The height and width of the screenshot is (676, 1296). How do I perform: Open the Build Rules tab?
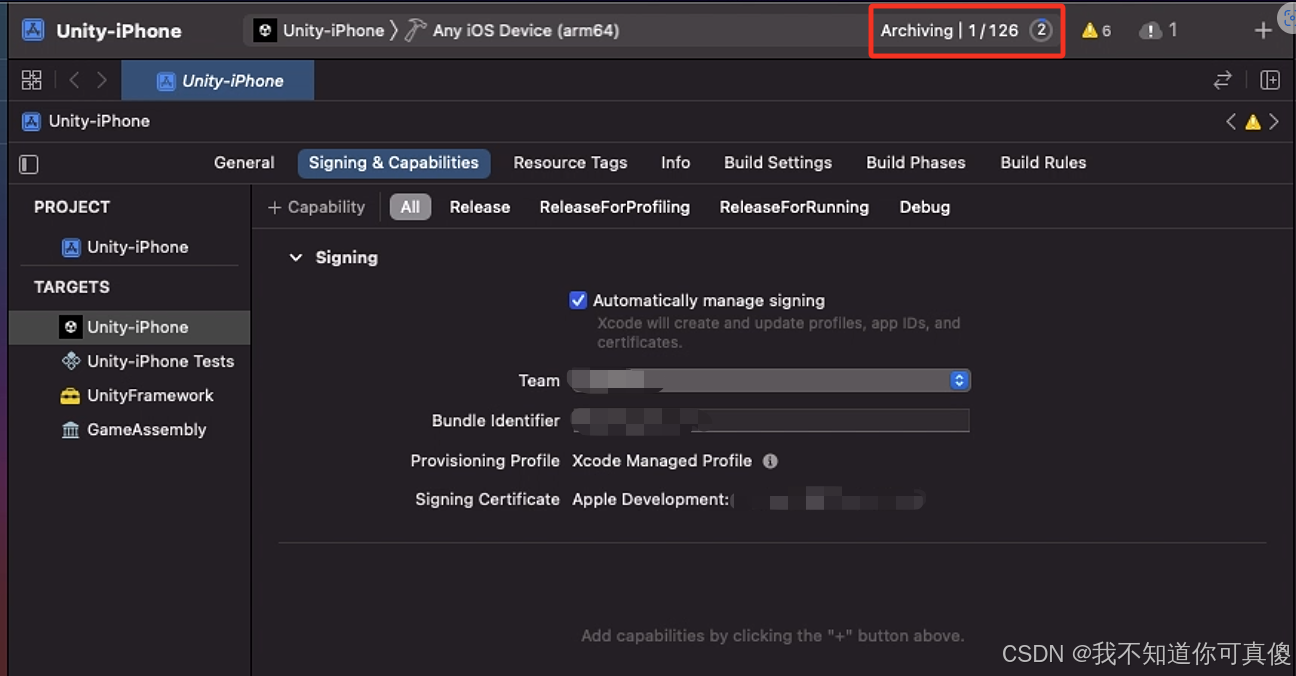tap(1043, 162)
